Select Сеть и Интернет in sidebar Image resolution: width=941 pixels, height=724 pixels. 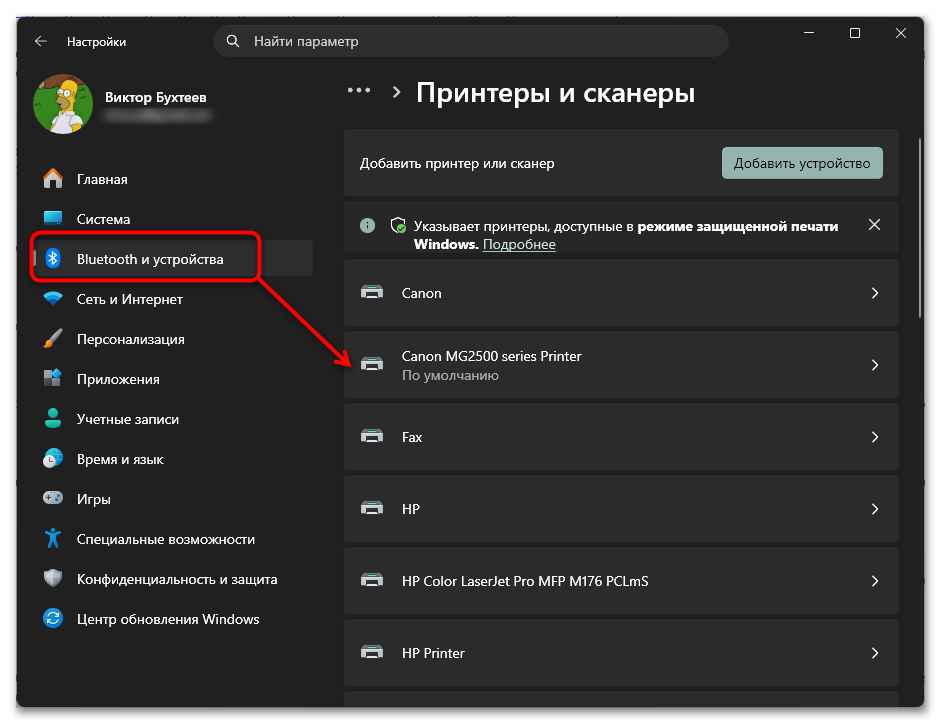pyautogui.click(x=173, y=298)
